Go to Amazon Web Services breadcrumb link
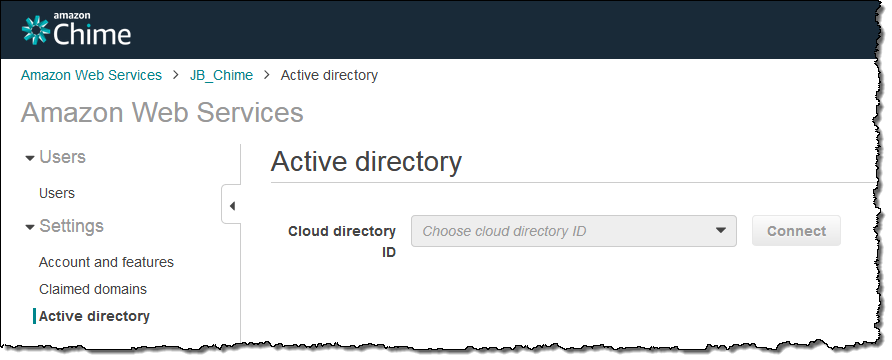Image resolution: width=892 pixels, height=360 pixels. pos(92,75)
